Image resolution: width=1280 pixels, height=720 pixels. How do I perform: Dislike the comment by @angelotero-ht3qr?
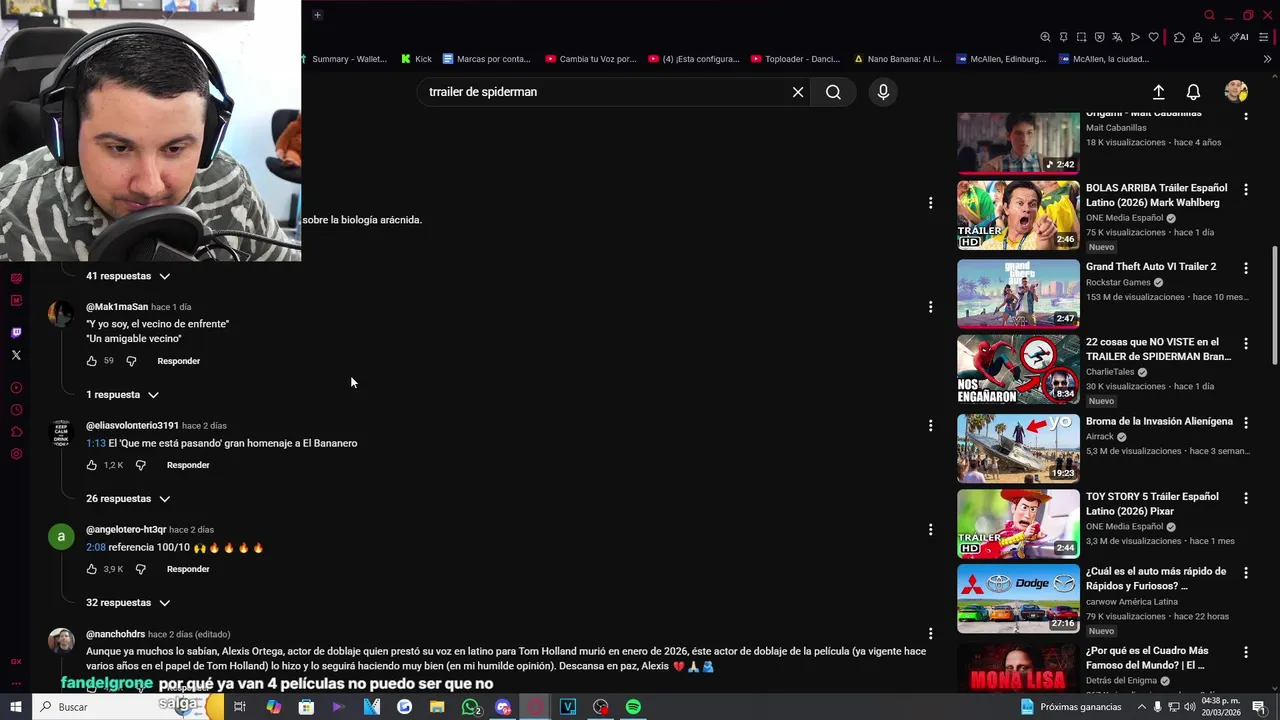140,569
